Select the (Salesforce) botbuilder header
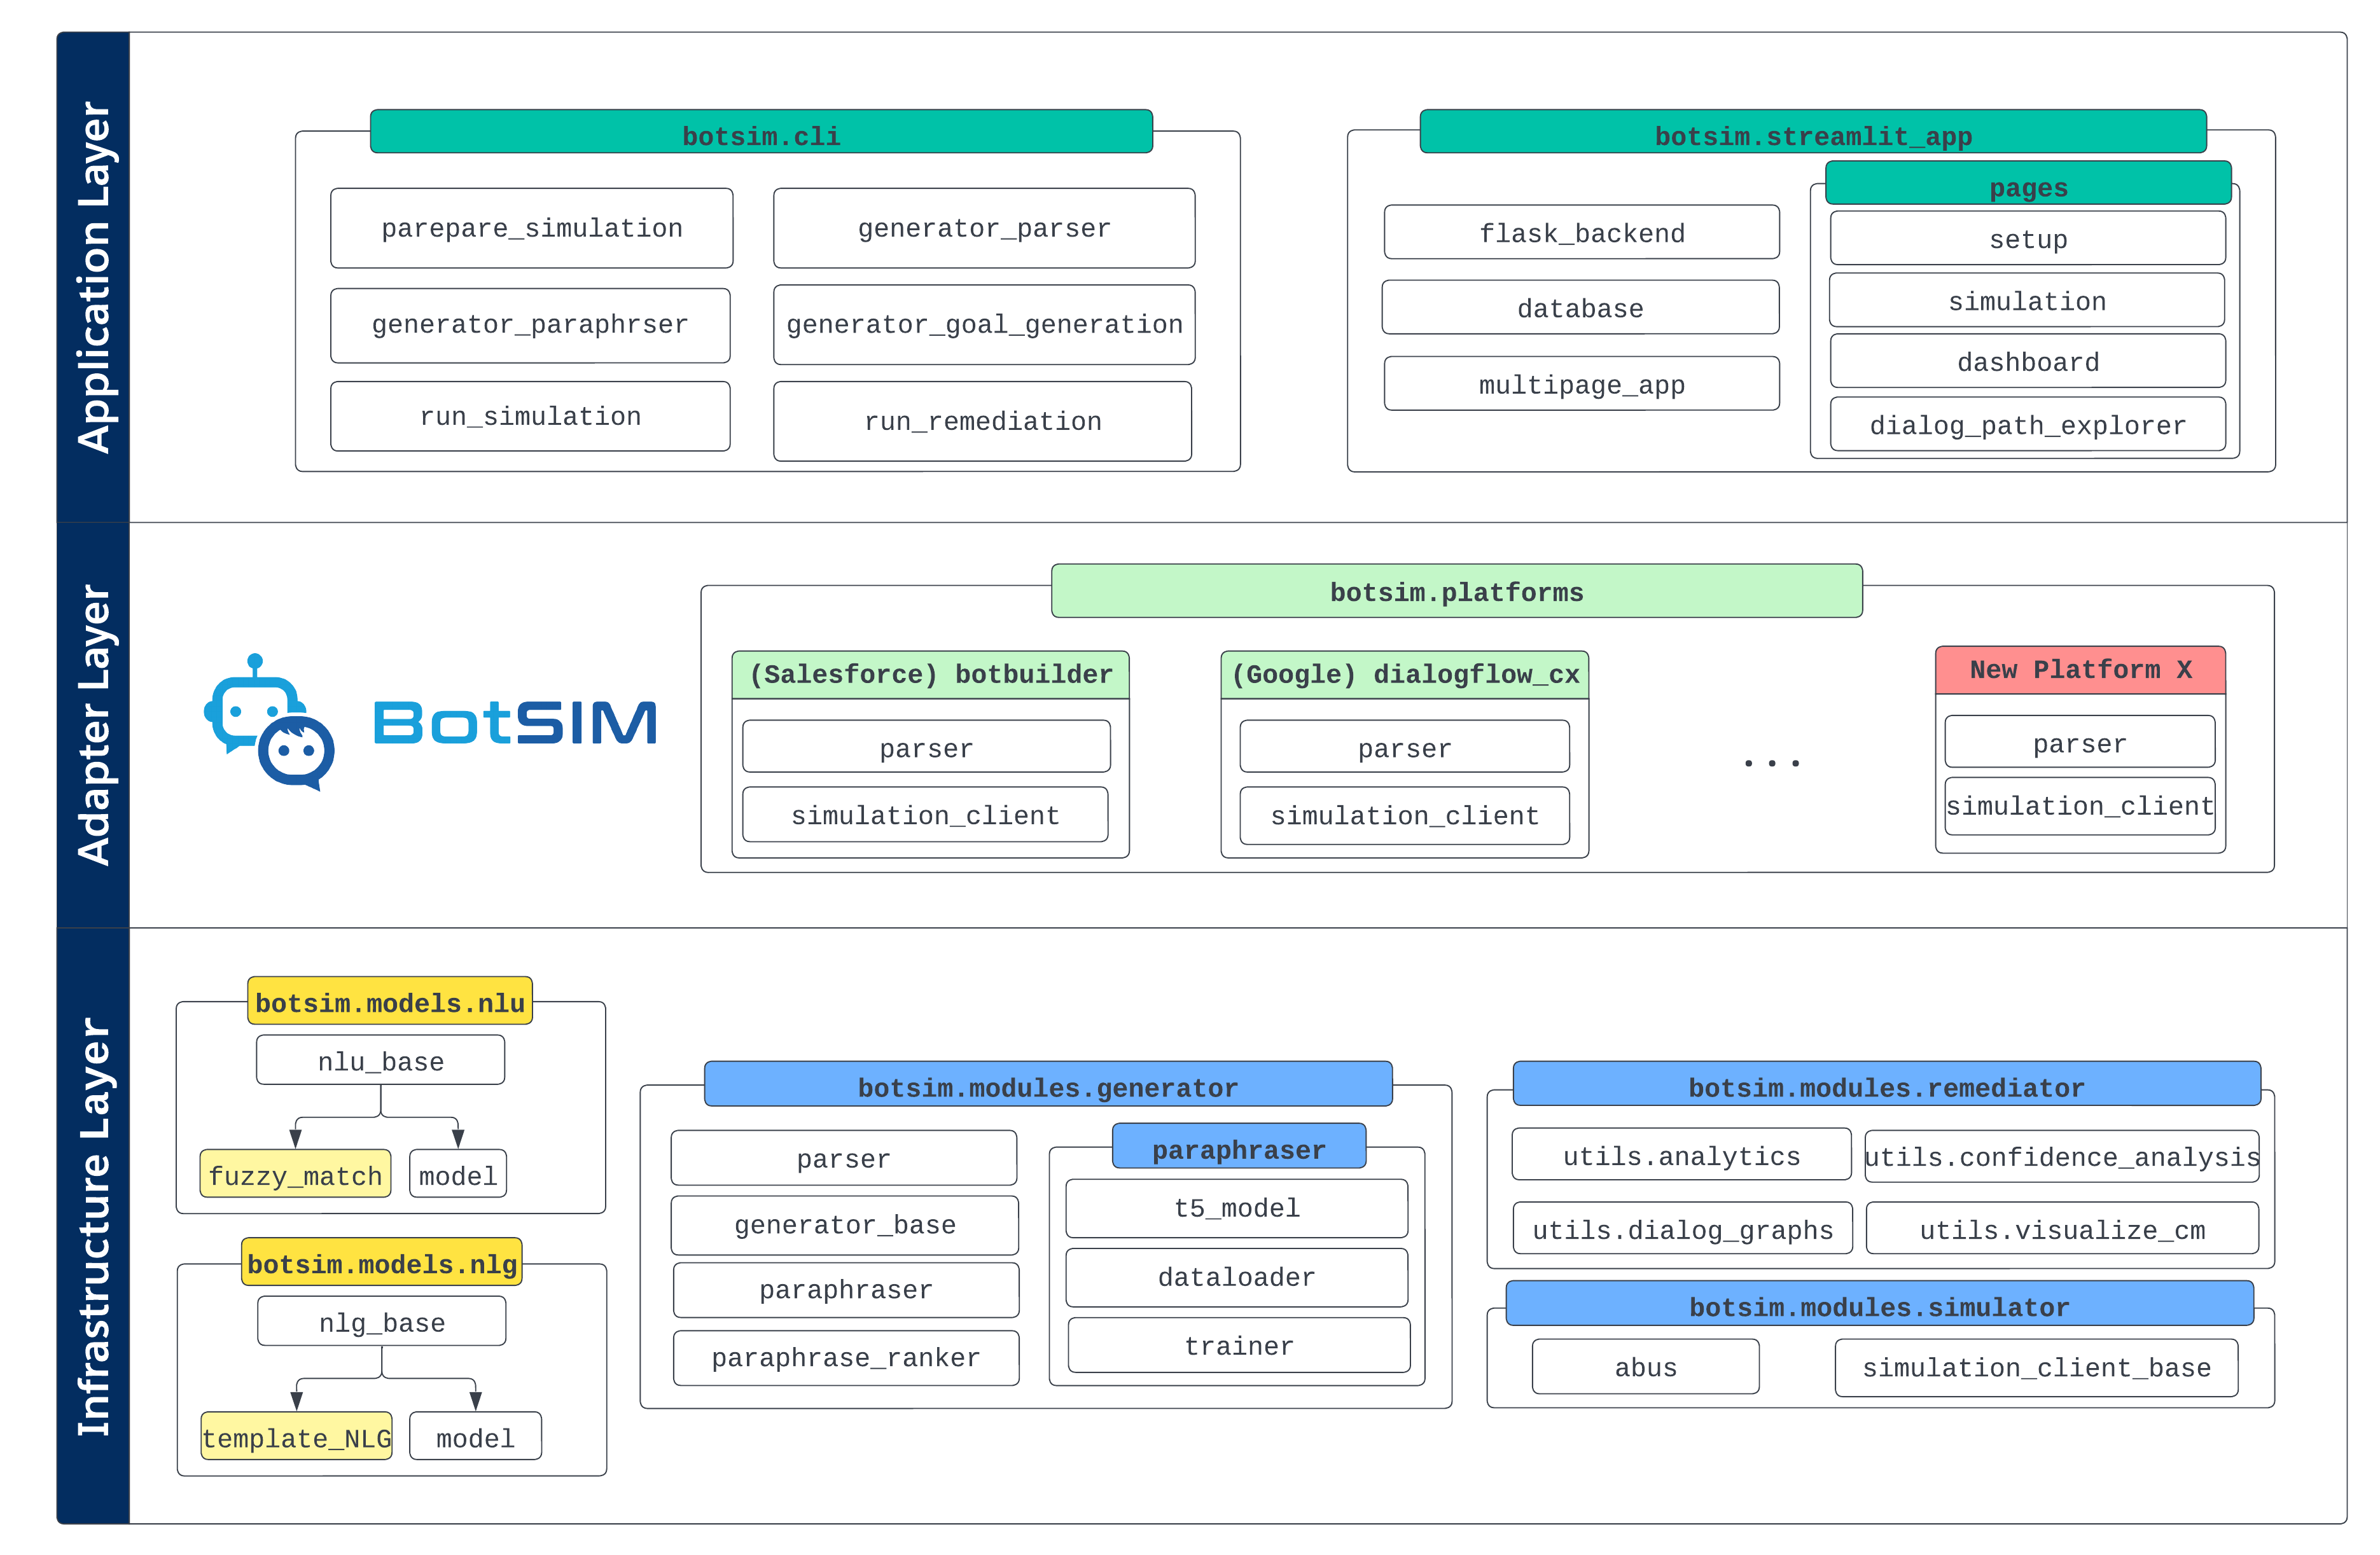This screenshot has height=1555, width=2380. 930,675
